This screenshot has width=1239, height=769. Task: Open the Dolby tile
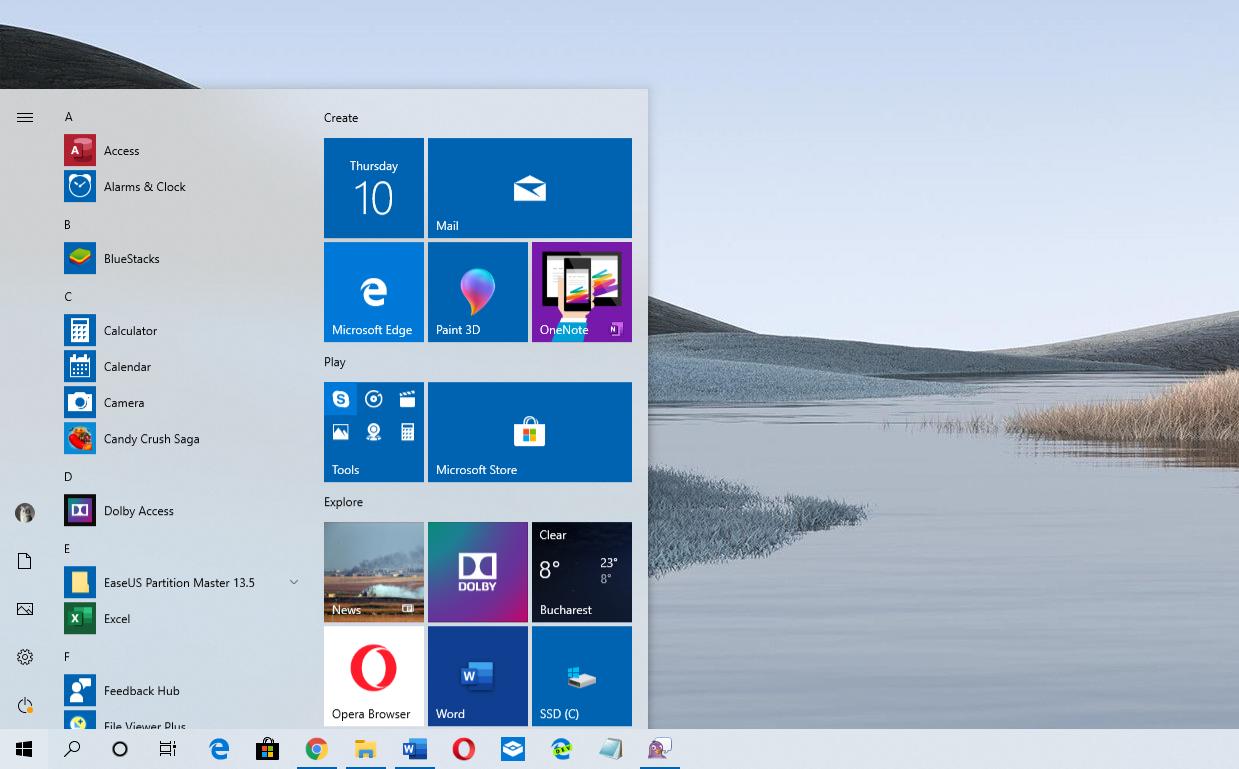pos(478,572)
